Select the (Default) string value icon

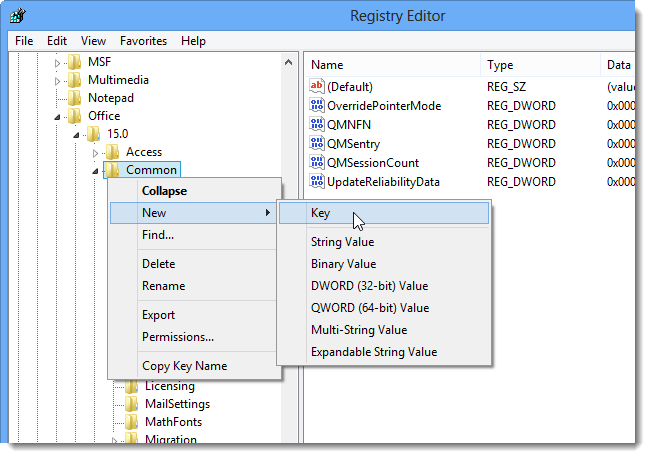point(317,86)
